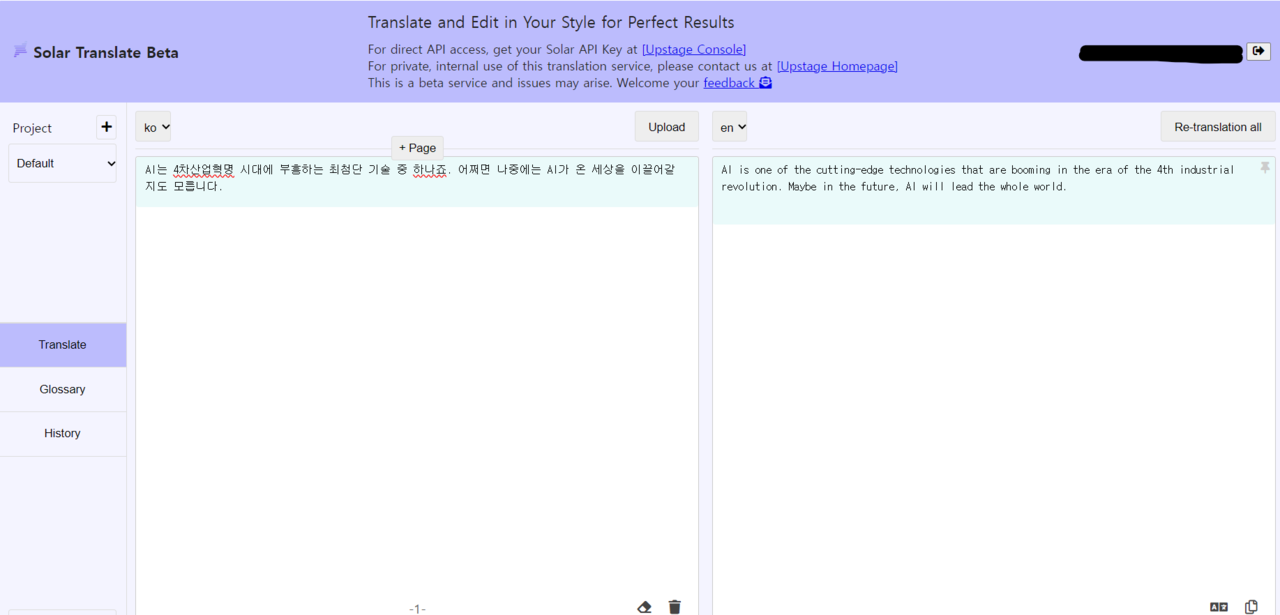Image resolution: width=1280 pixels, height=615 pixels.
Task: Open the source language 'ko' dropdown
Action: coord(153,127)
